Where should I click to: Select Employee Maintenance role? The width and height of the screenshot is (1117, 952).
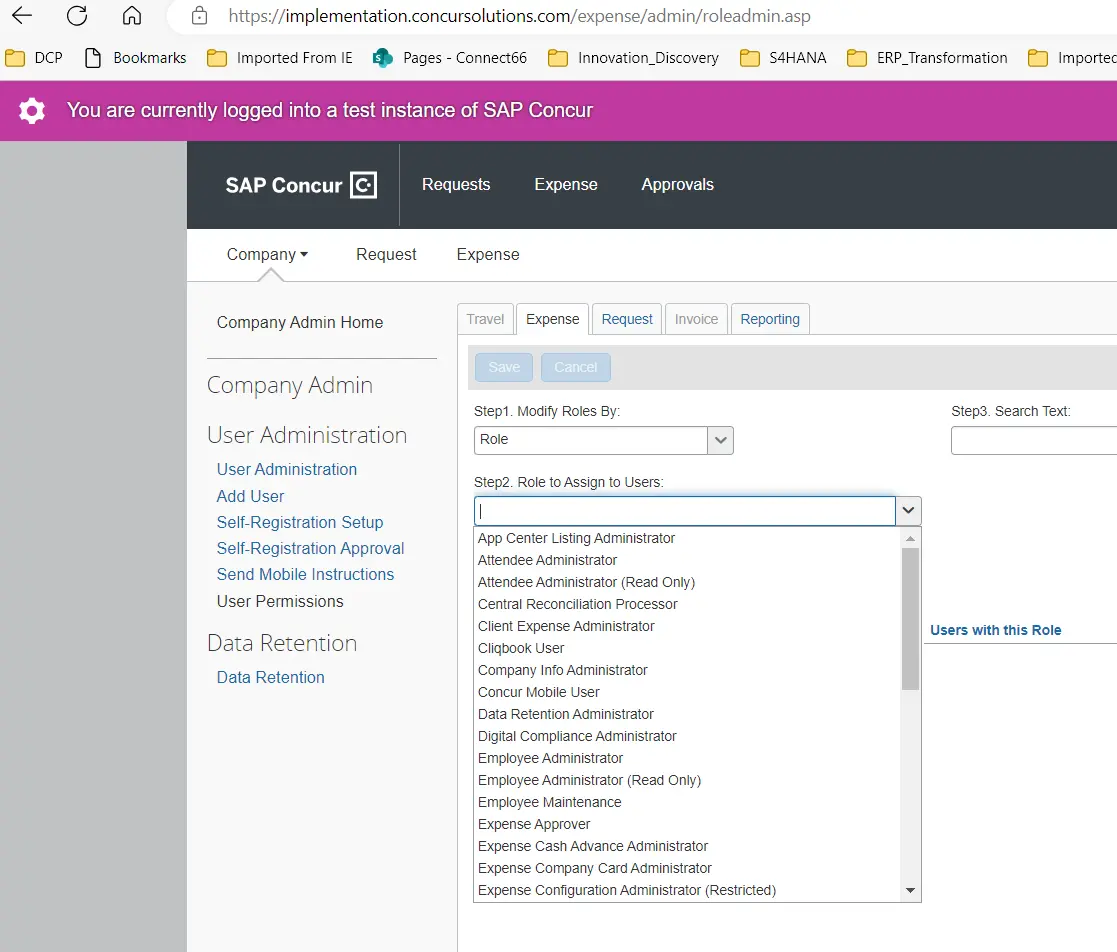click(x=687, y=803)
